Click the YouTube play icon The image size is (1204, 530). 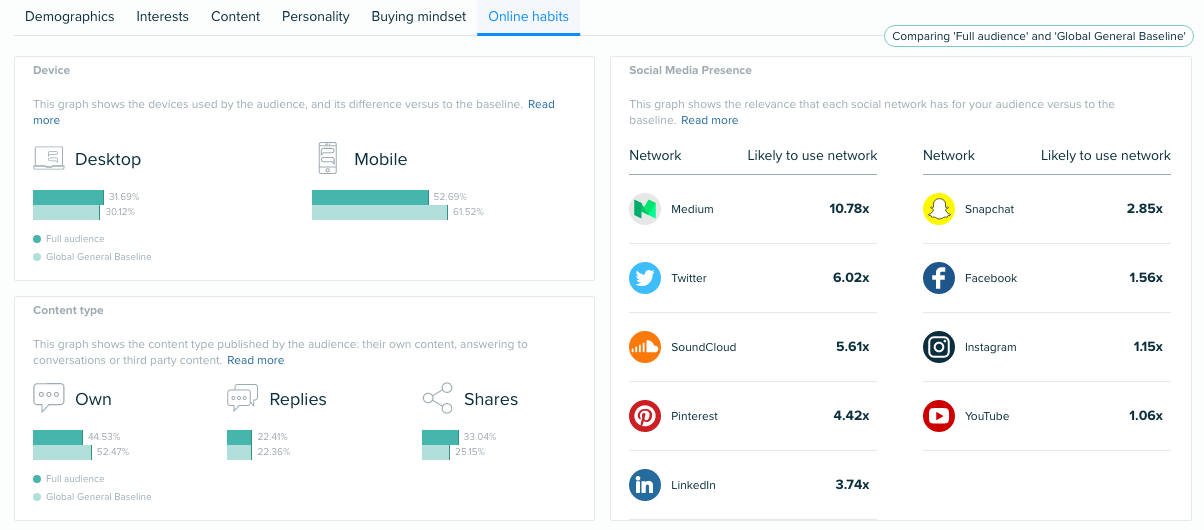click(x=939, y=416)
